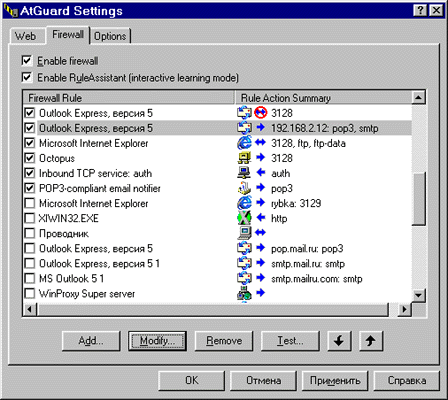
Task: Enable the WinProxy Super server checkbox
Action: (30, 293)
